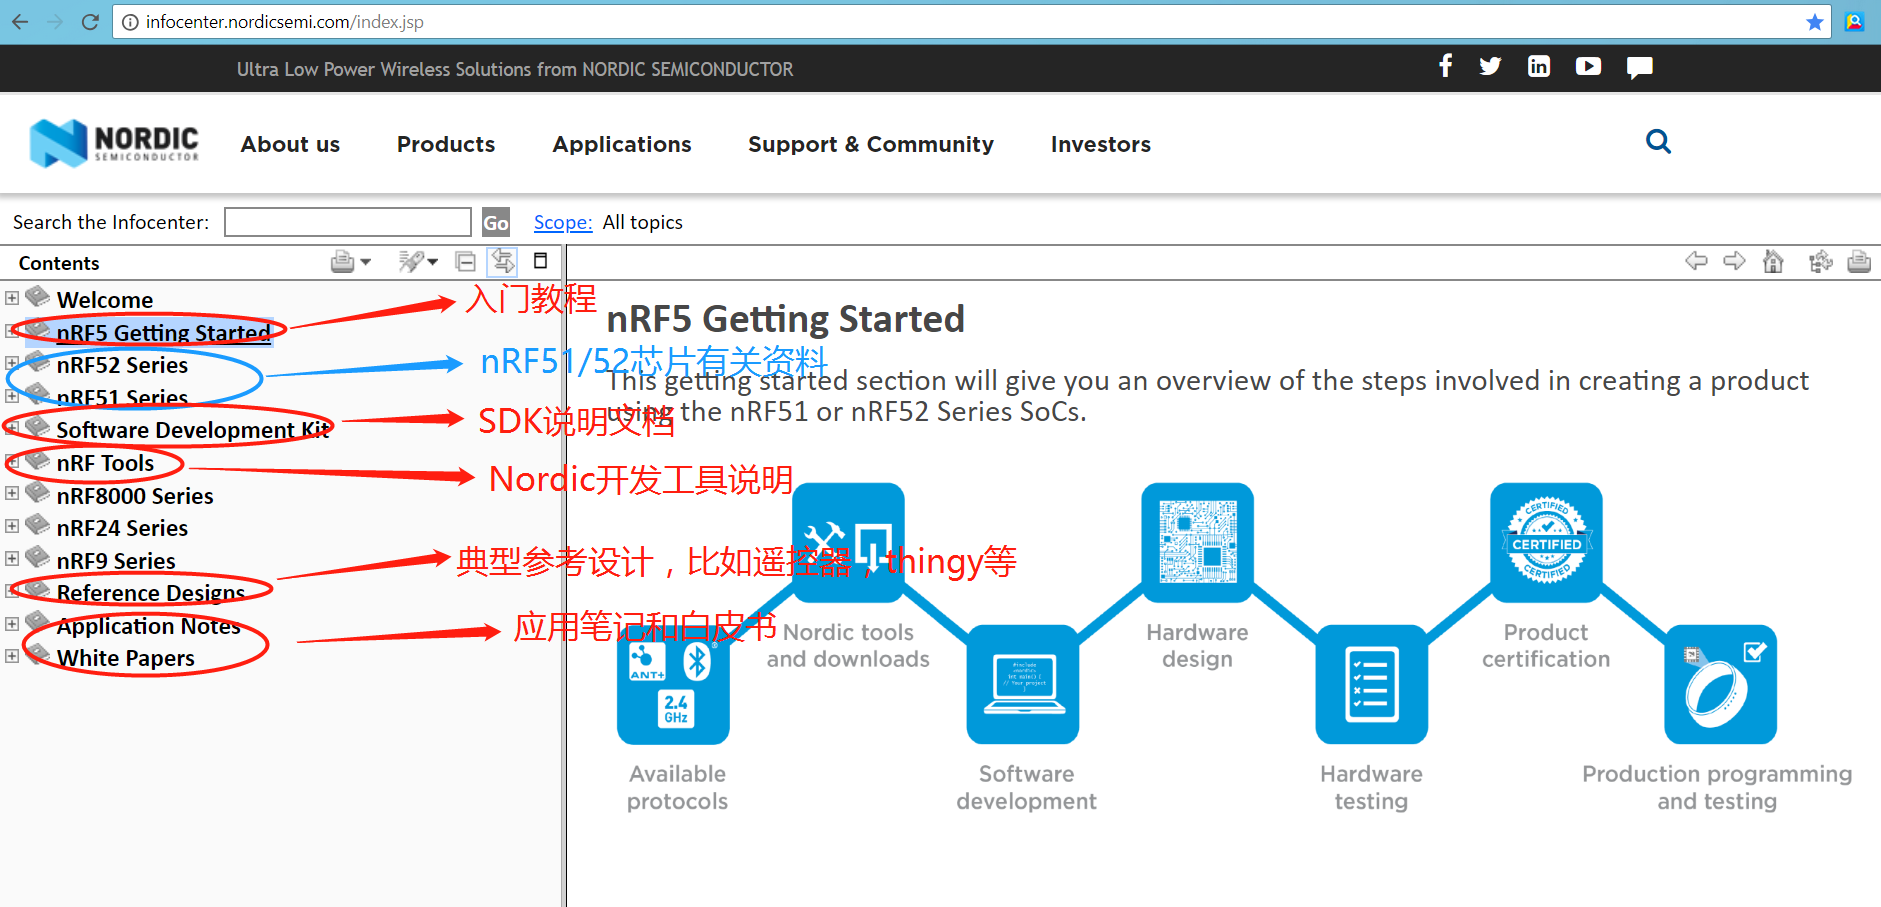
Task: Open Software Development Kit topic
Action: click(194, 430)
